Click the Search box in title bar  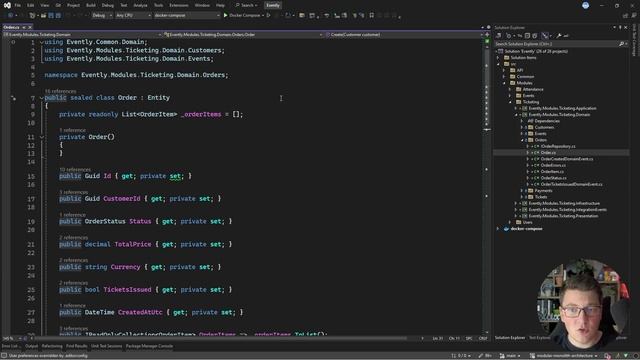(246, 5)
